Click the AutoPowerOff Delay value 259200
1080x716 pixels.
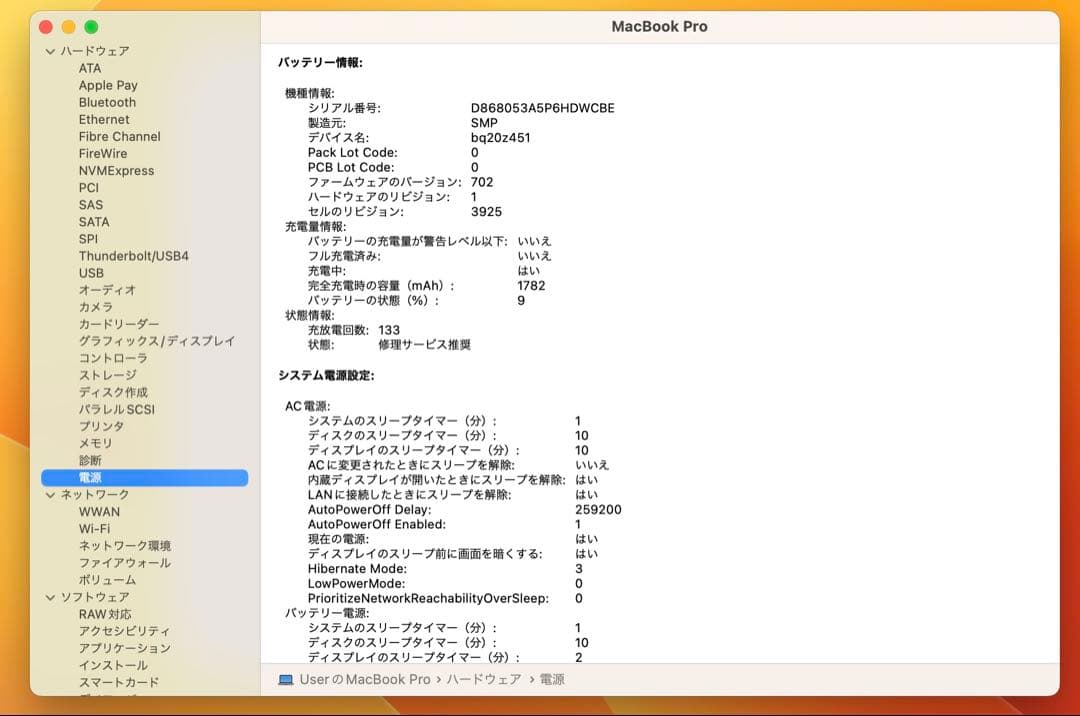pyautogui.click(x=598, y=509)
